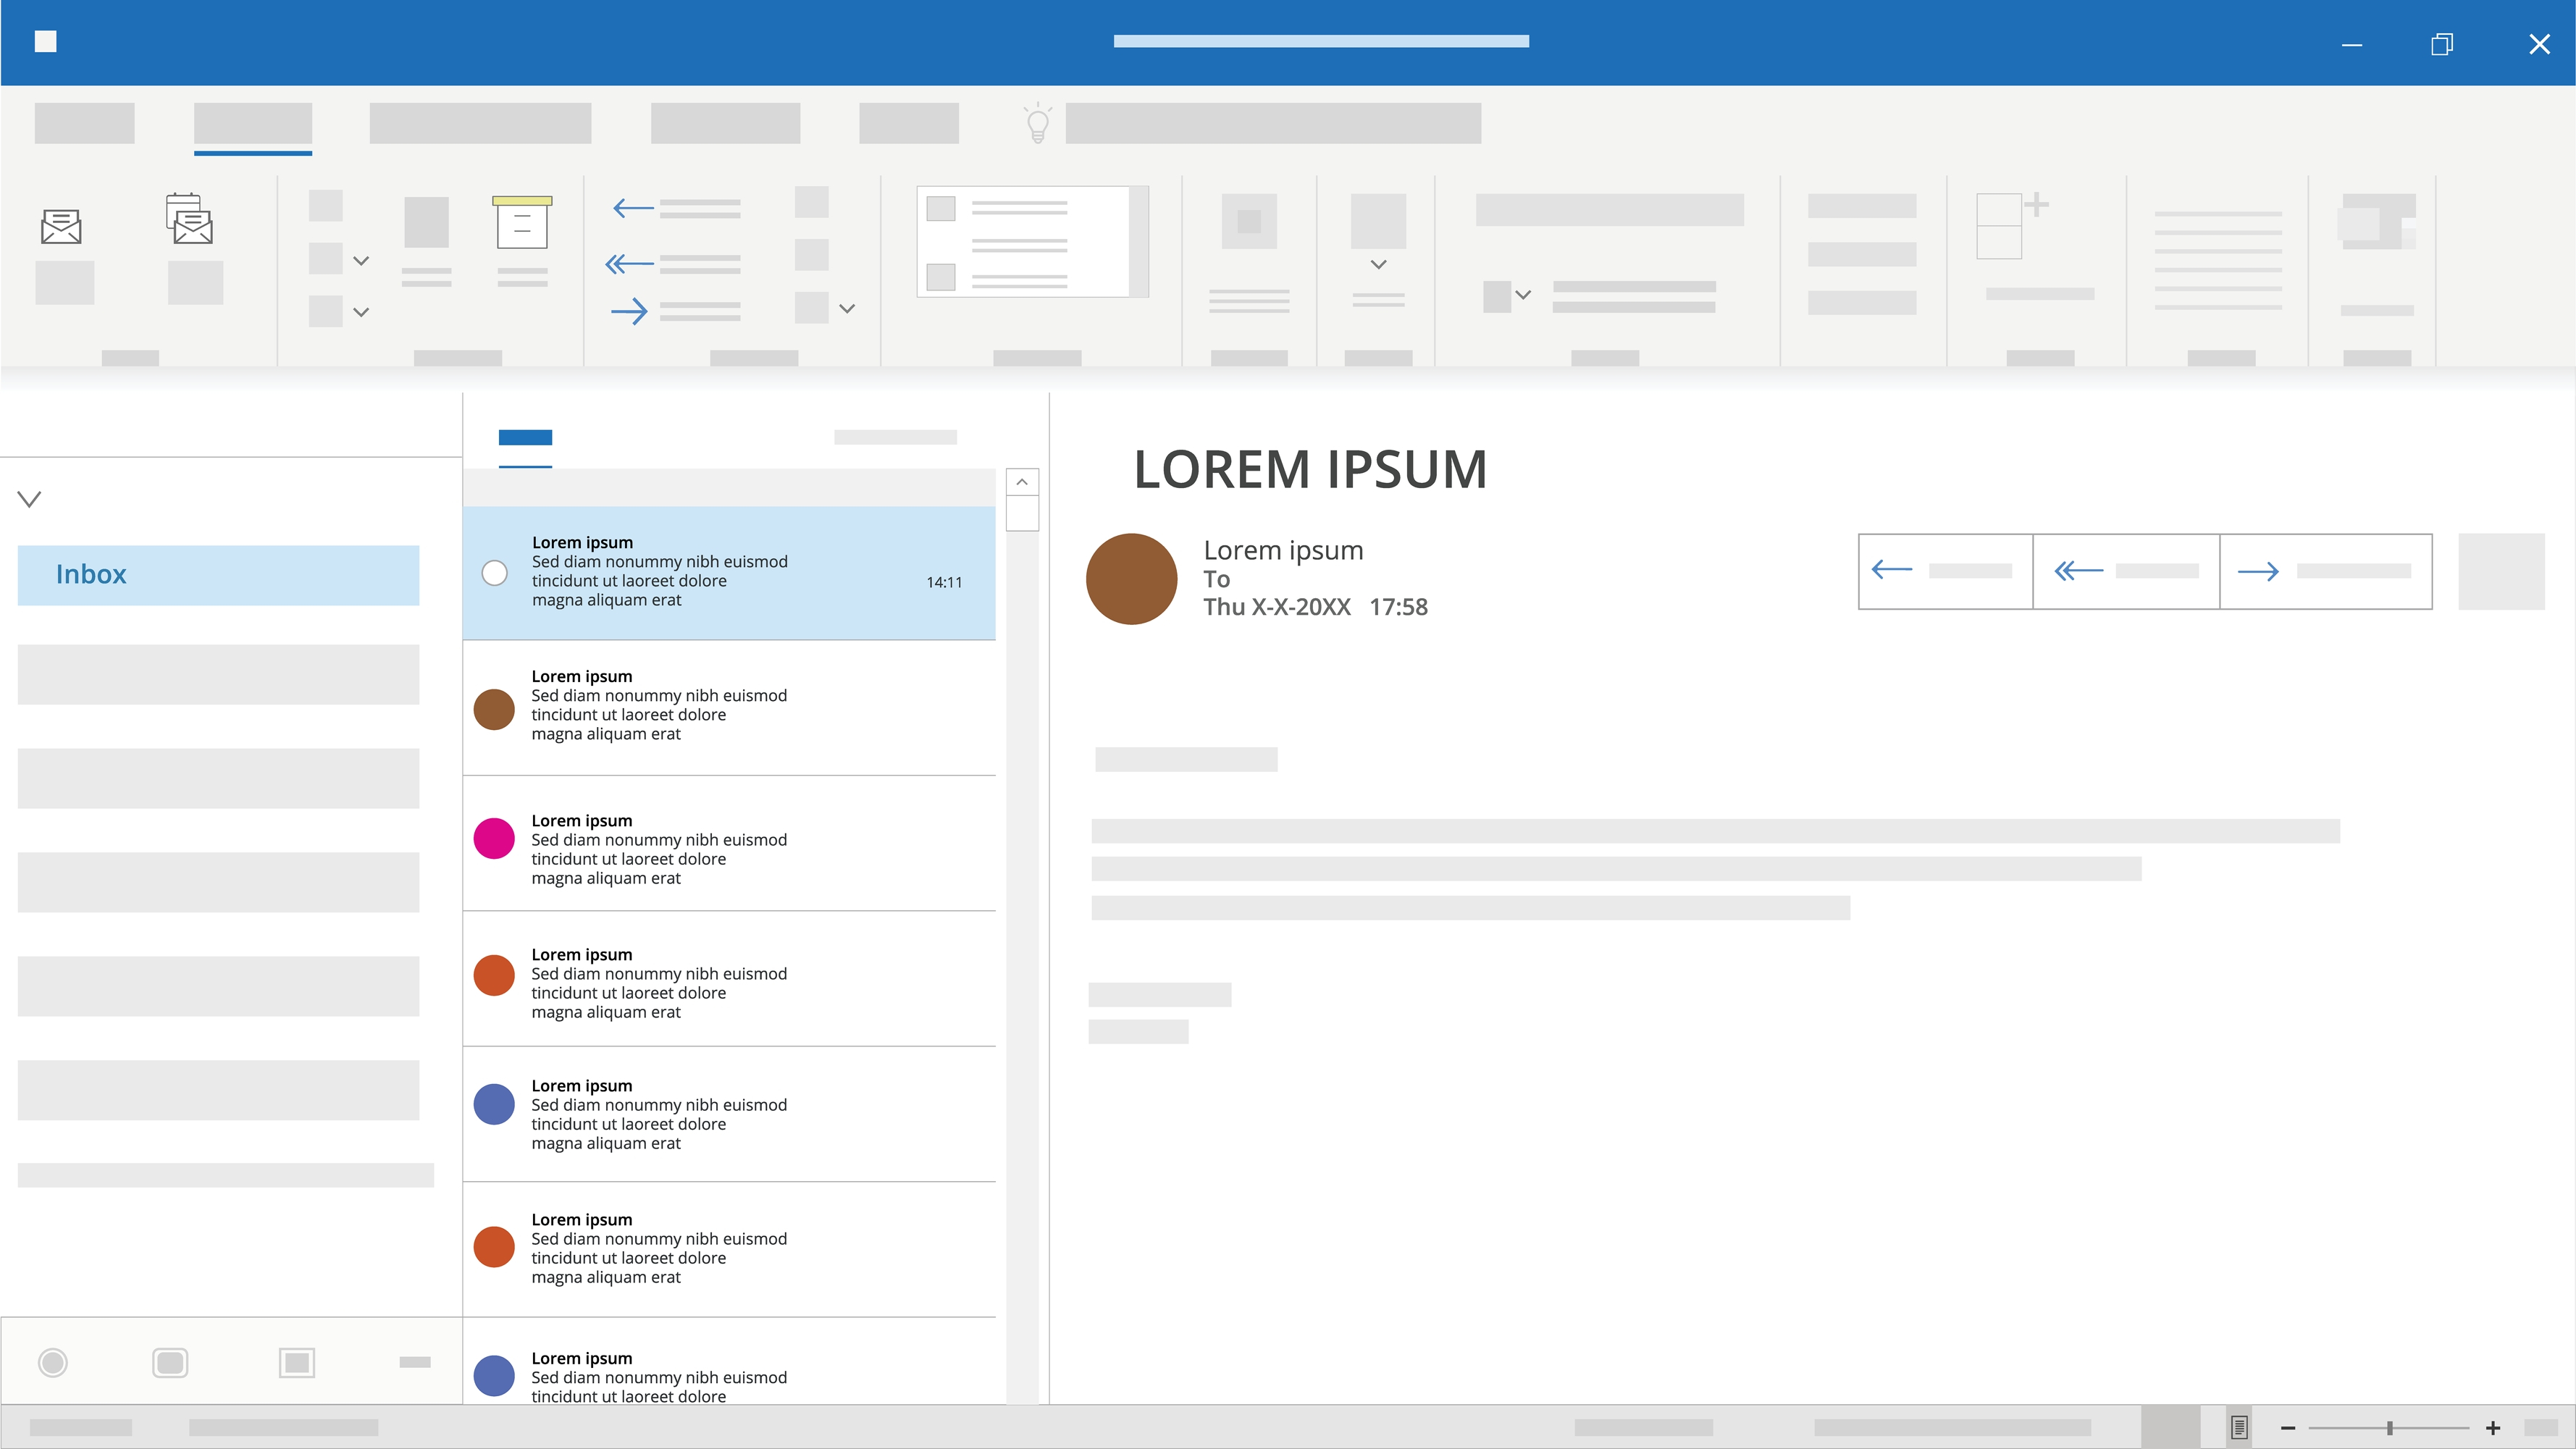Expand the dropdown chevron beside the Forward row
This screenshot has width=2576, height=1449.
pos(847,309)
